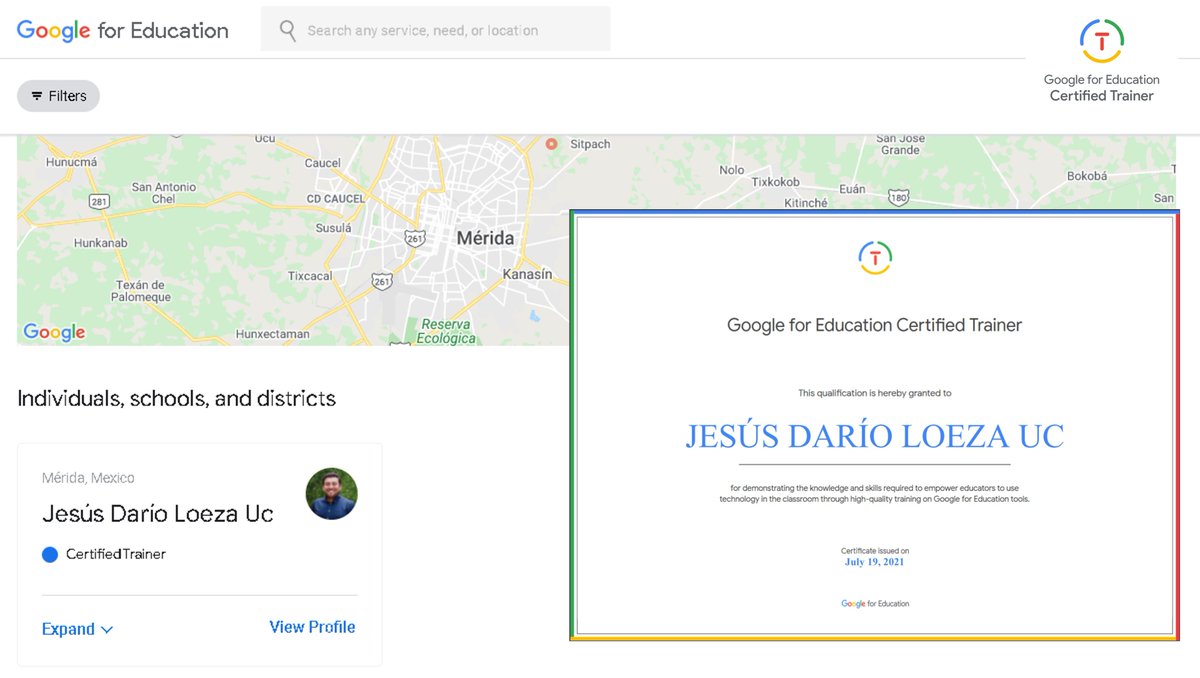This screenshot has height=678, width=1200.
Task: Open Jesús Darío Loeza Uc profile photo
Action: (331, 494)
